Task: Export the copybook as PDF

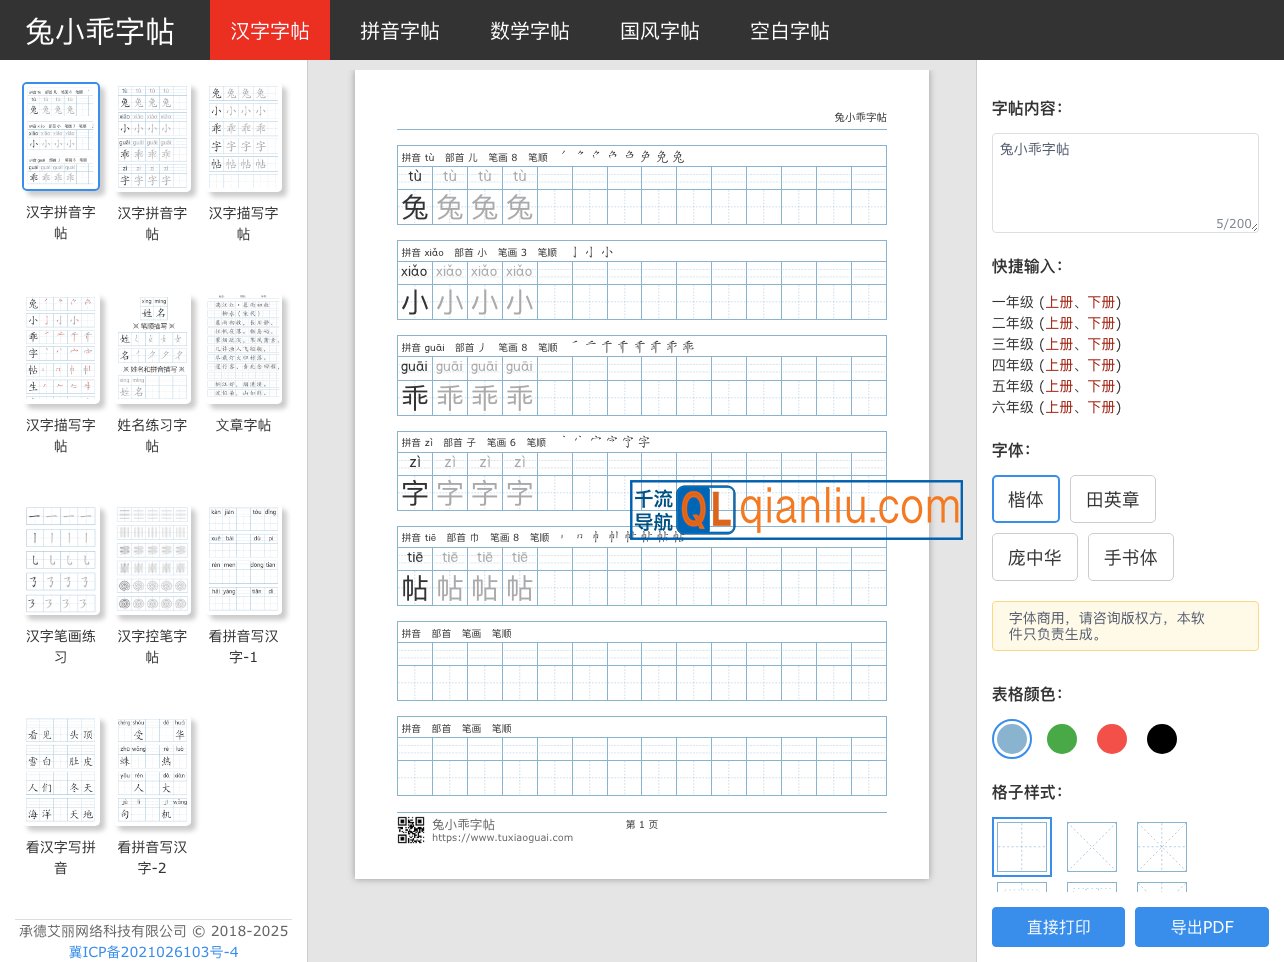Action: (x=1202, y=927)
